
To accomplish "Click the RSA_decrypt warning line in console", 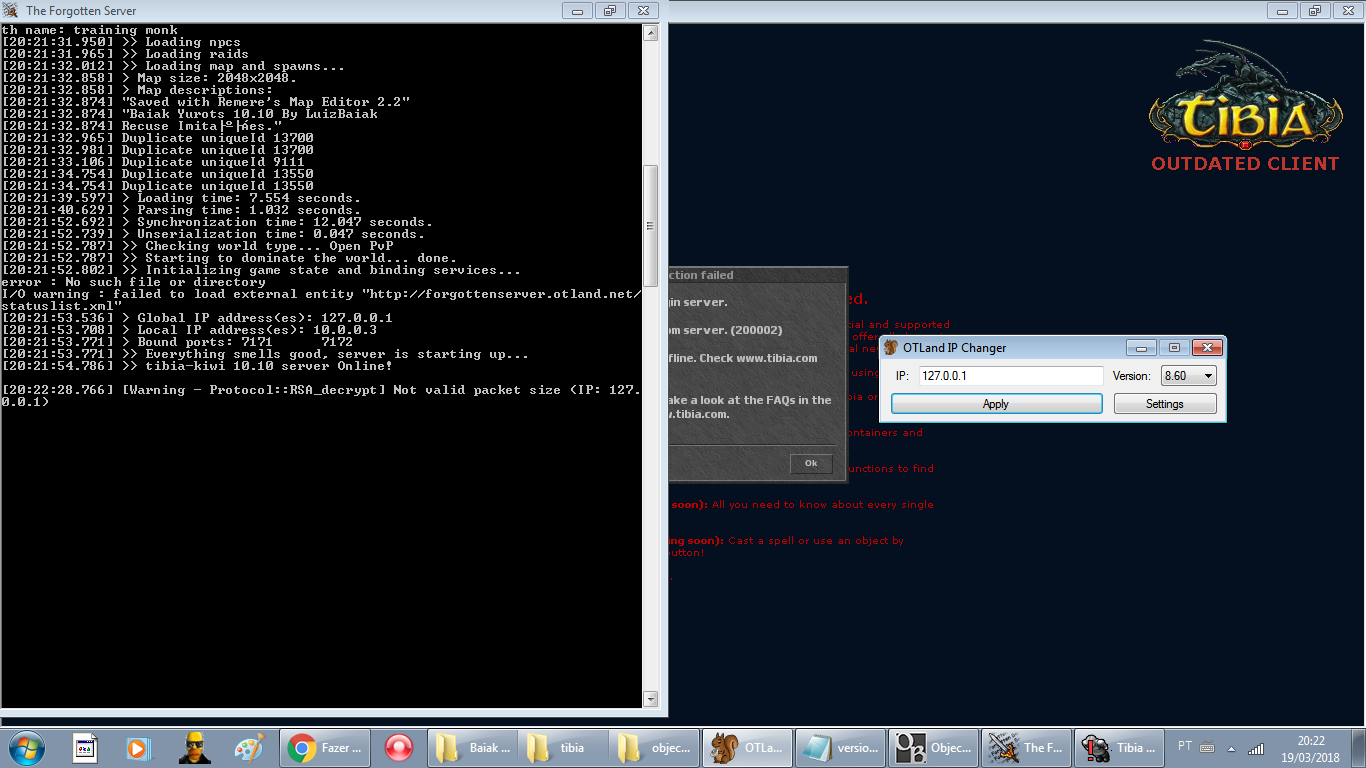I will [321, 396].
